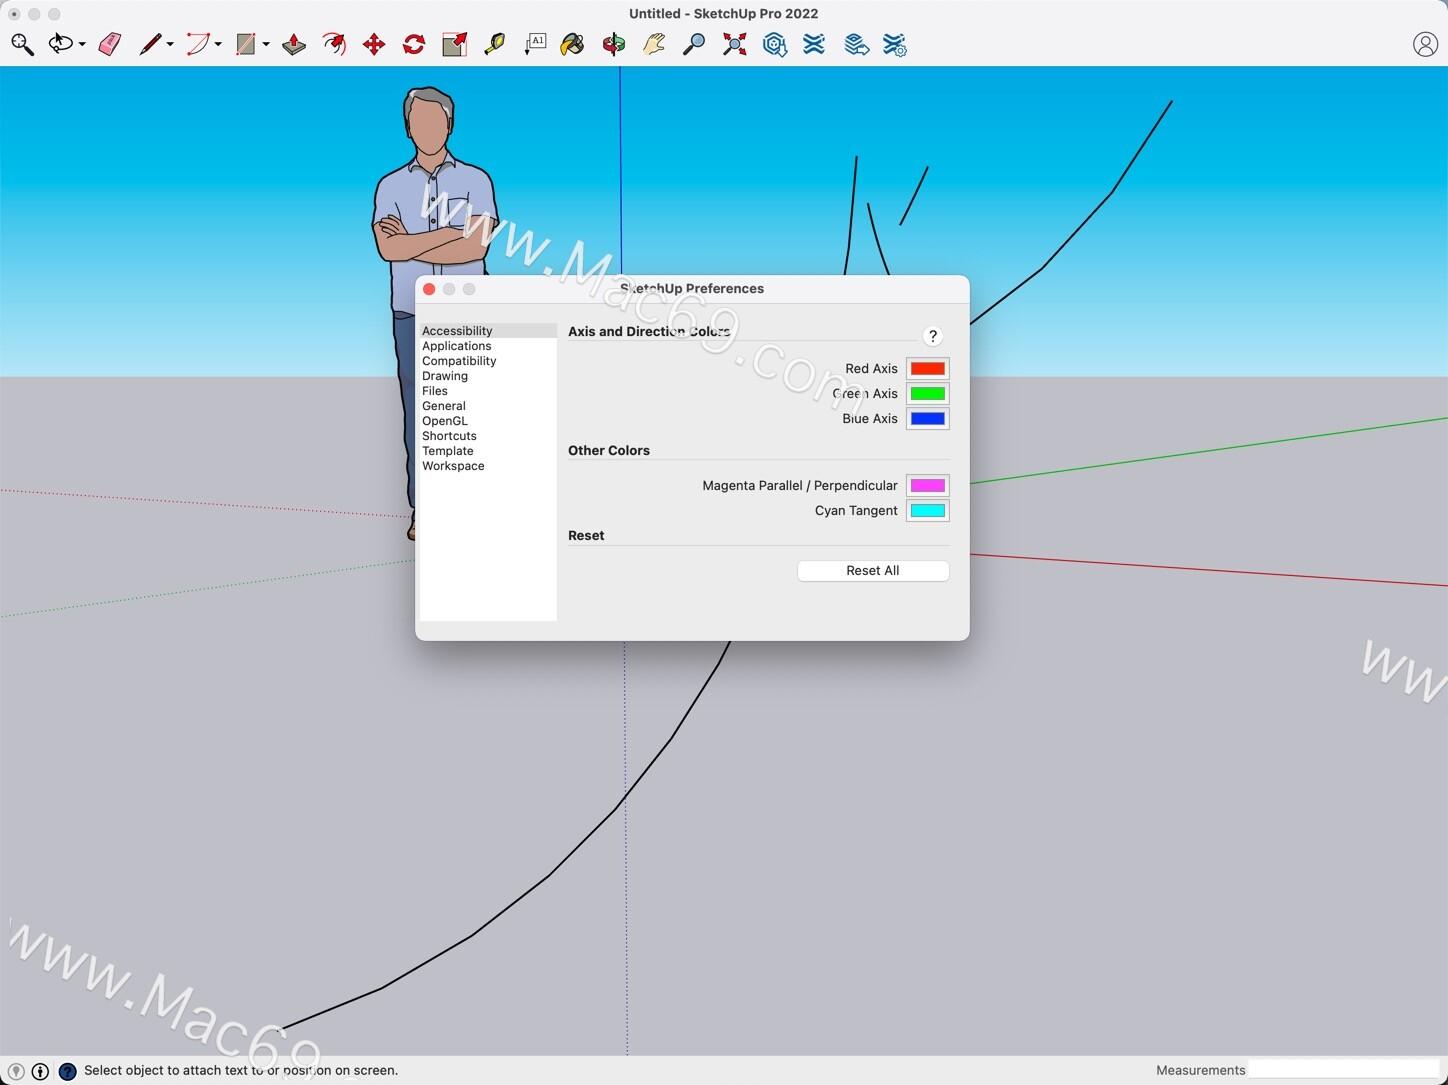Open the Applications preferences section
This screenshot has height=1085, width=1448.
488,346
